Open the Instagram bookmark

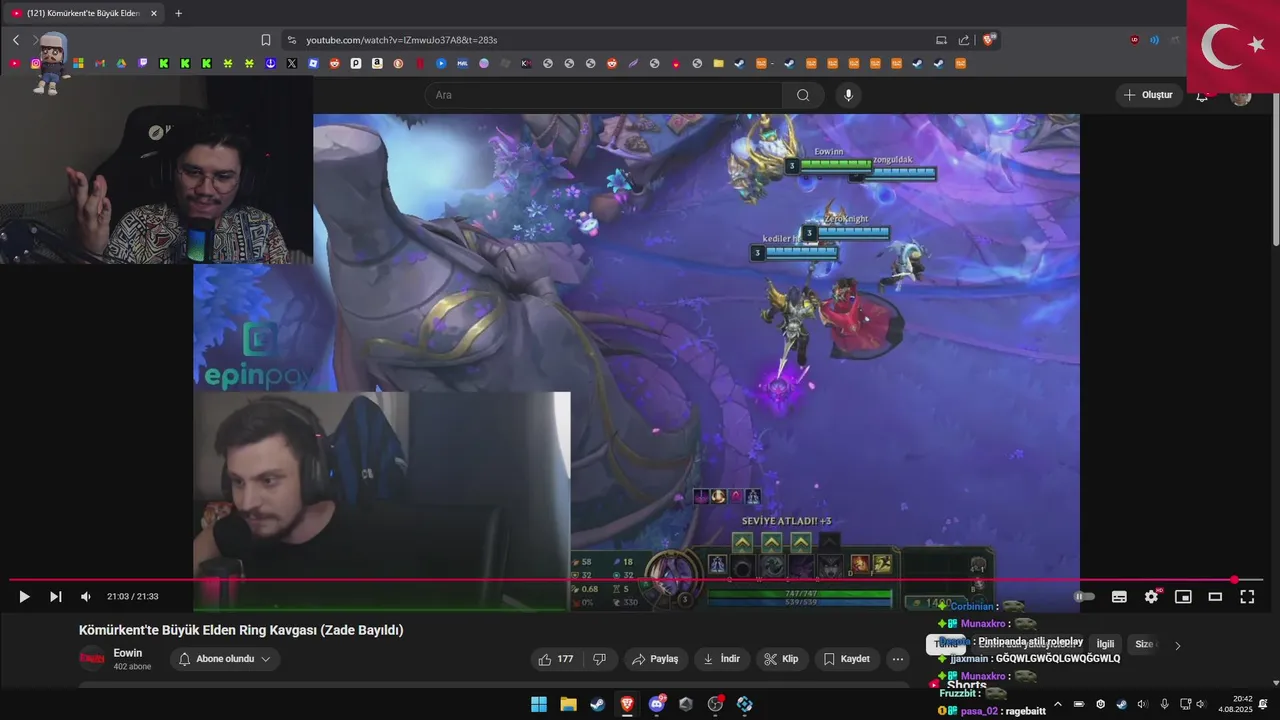pos(35,63)
